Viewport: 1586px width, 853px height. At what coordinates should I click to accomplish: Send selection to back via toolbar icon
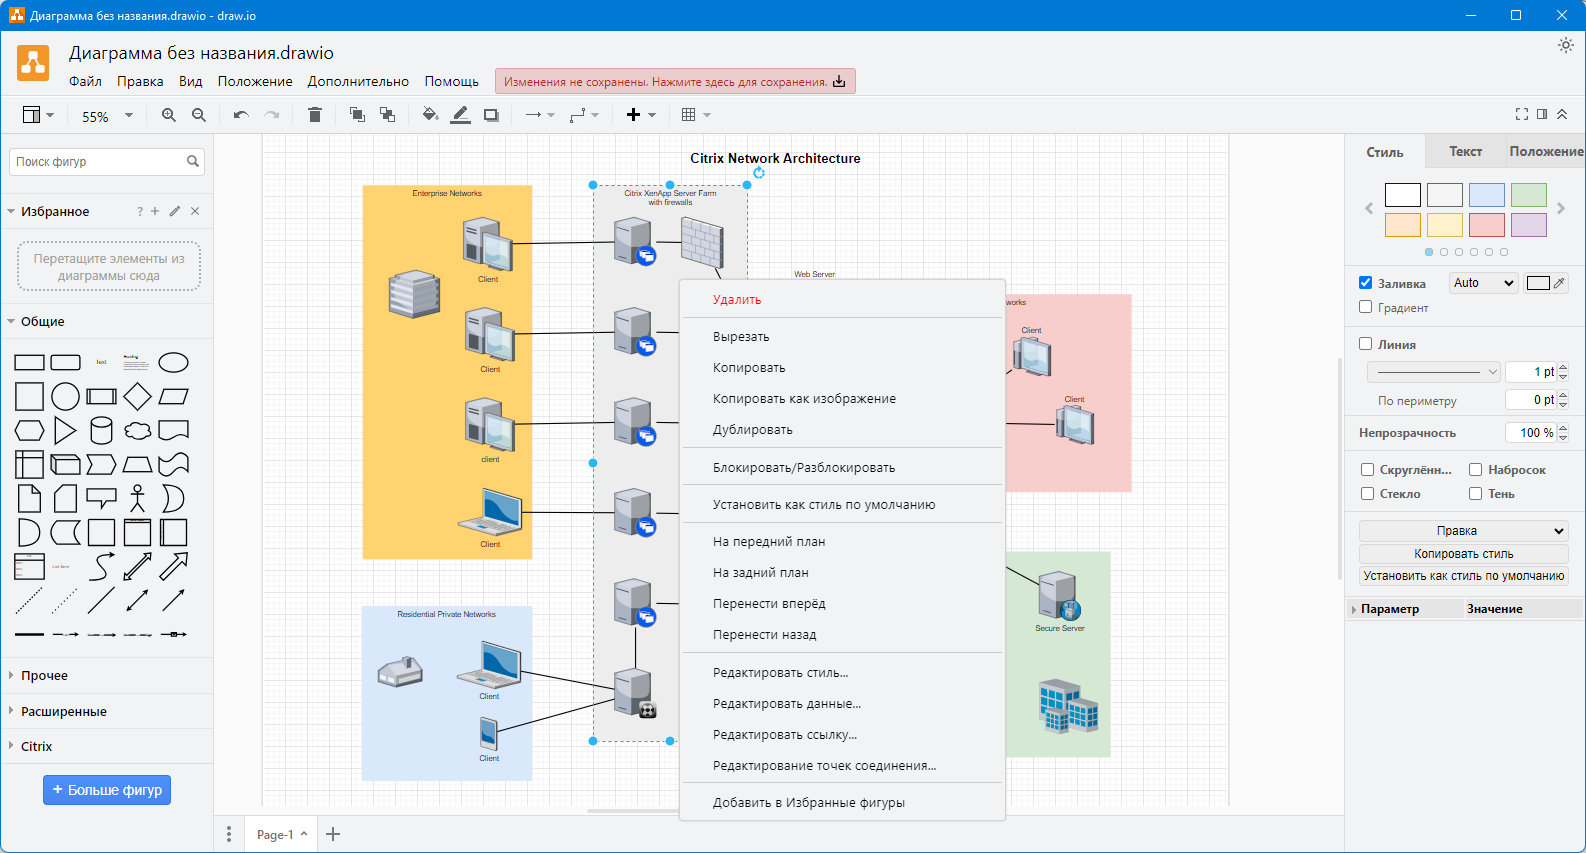(387, 115)
